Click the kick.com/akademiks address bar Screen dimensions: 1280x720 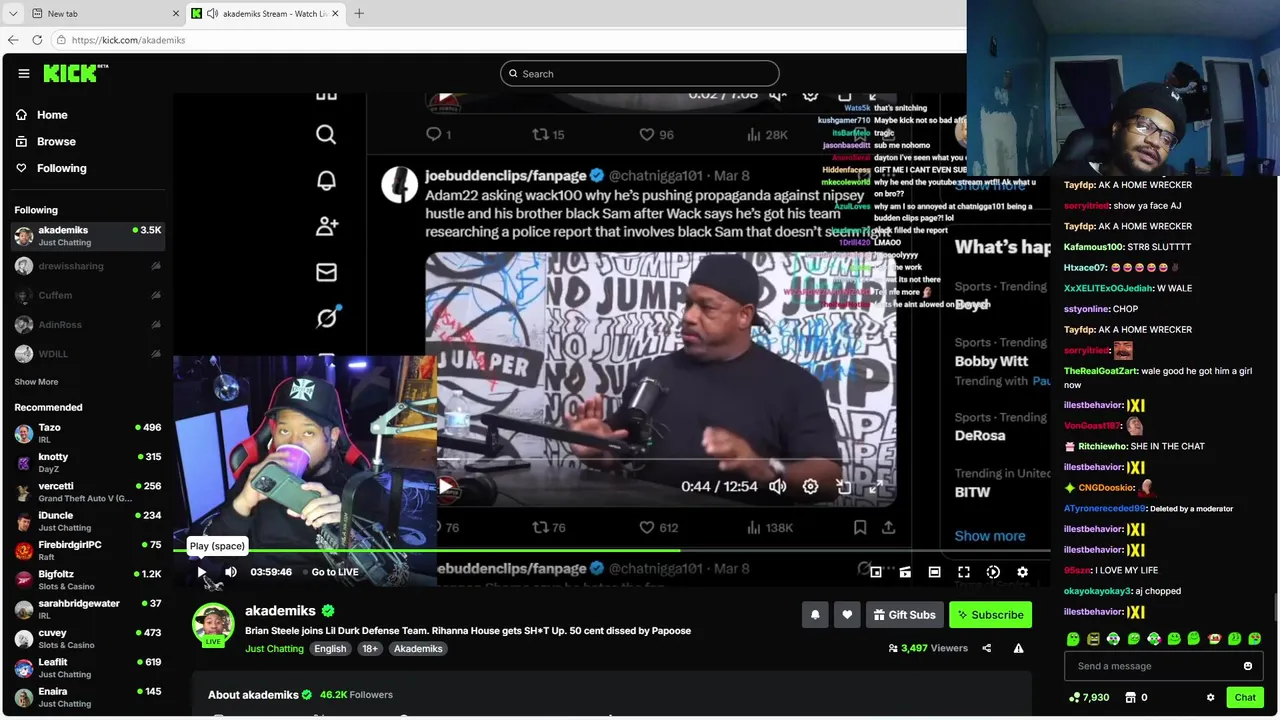point(510,40)
